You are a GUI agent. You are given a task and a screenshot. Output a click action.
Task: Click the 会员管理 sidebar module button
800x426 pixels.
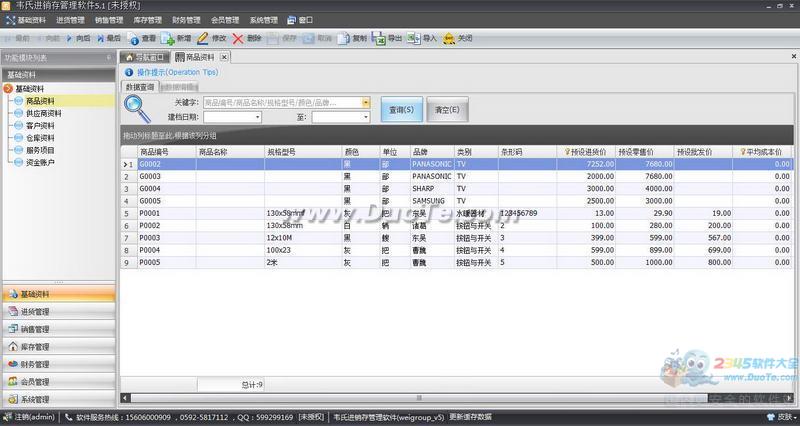coord(59,382)
